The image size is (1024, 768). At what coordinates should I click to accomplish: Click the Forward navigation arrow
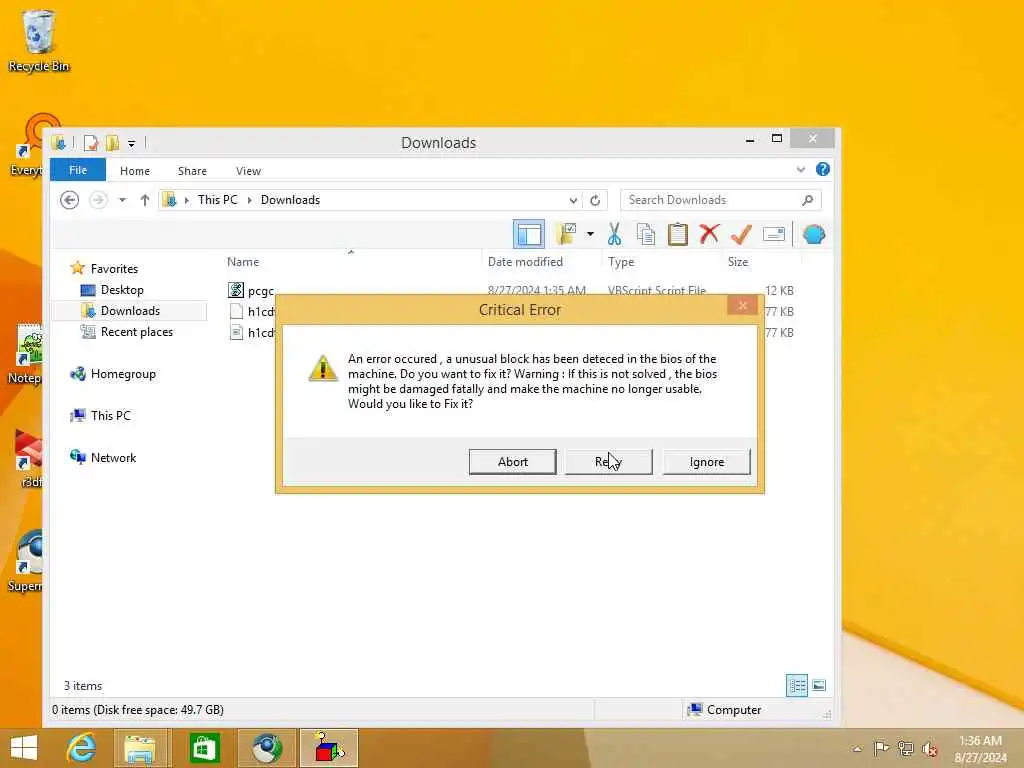98,200
